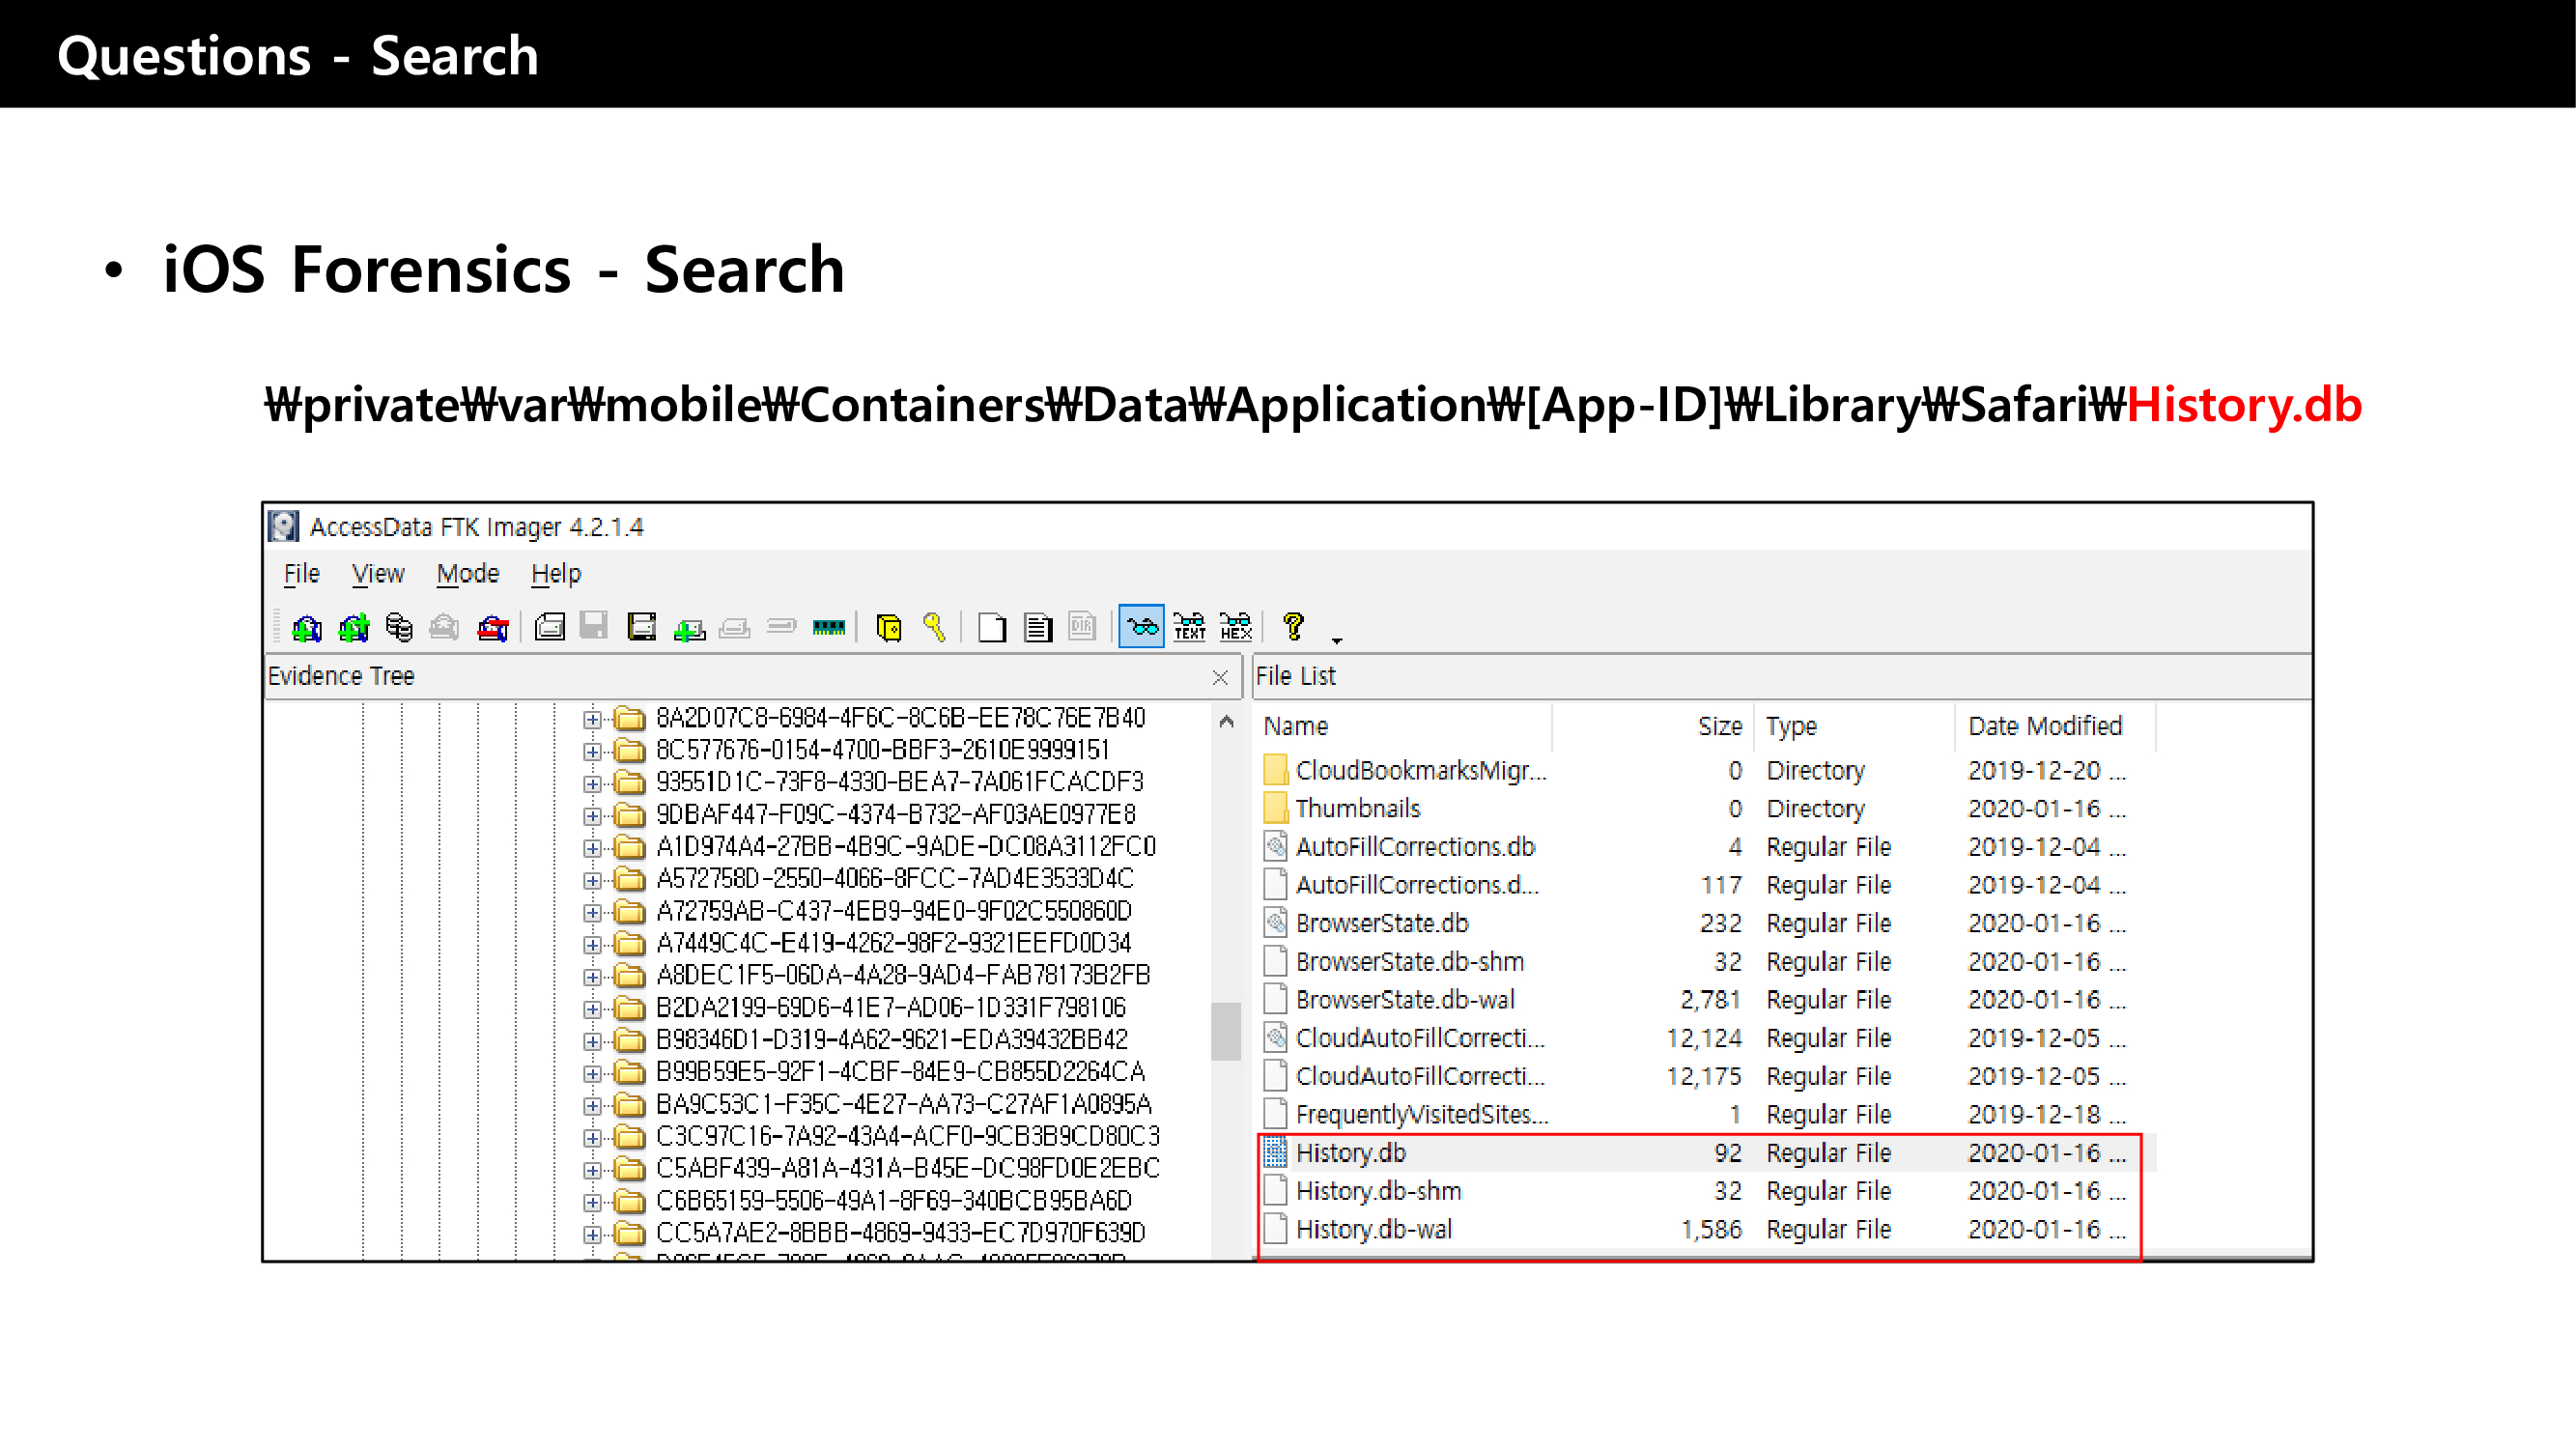This screenshot has height=1449, width=2576.
Task: Click the Detect EFS Encryption key icon
Action: (934, 628)
